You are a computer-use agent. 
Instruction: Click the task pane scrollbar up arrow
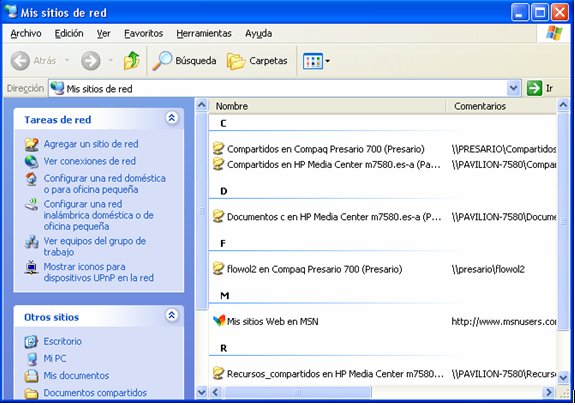pyautogui.click(x=201, y=105)
